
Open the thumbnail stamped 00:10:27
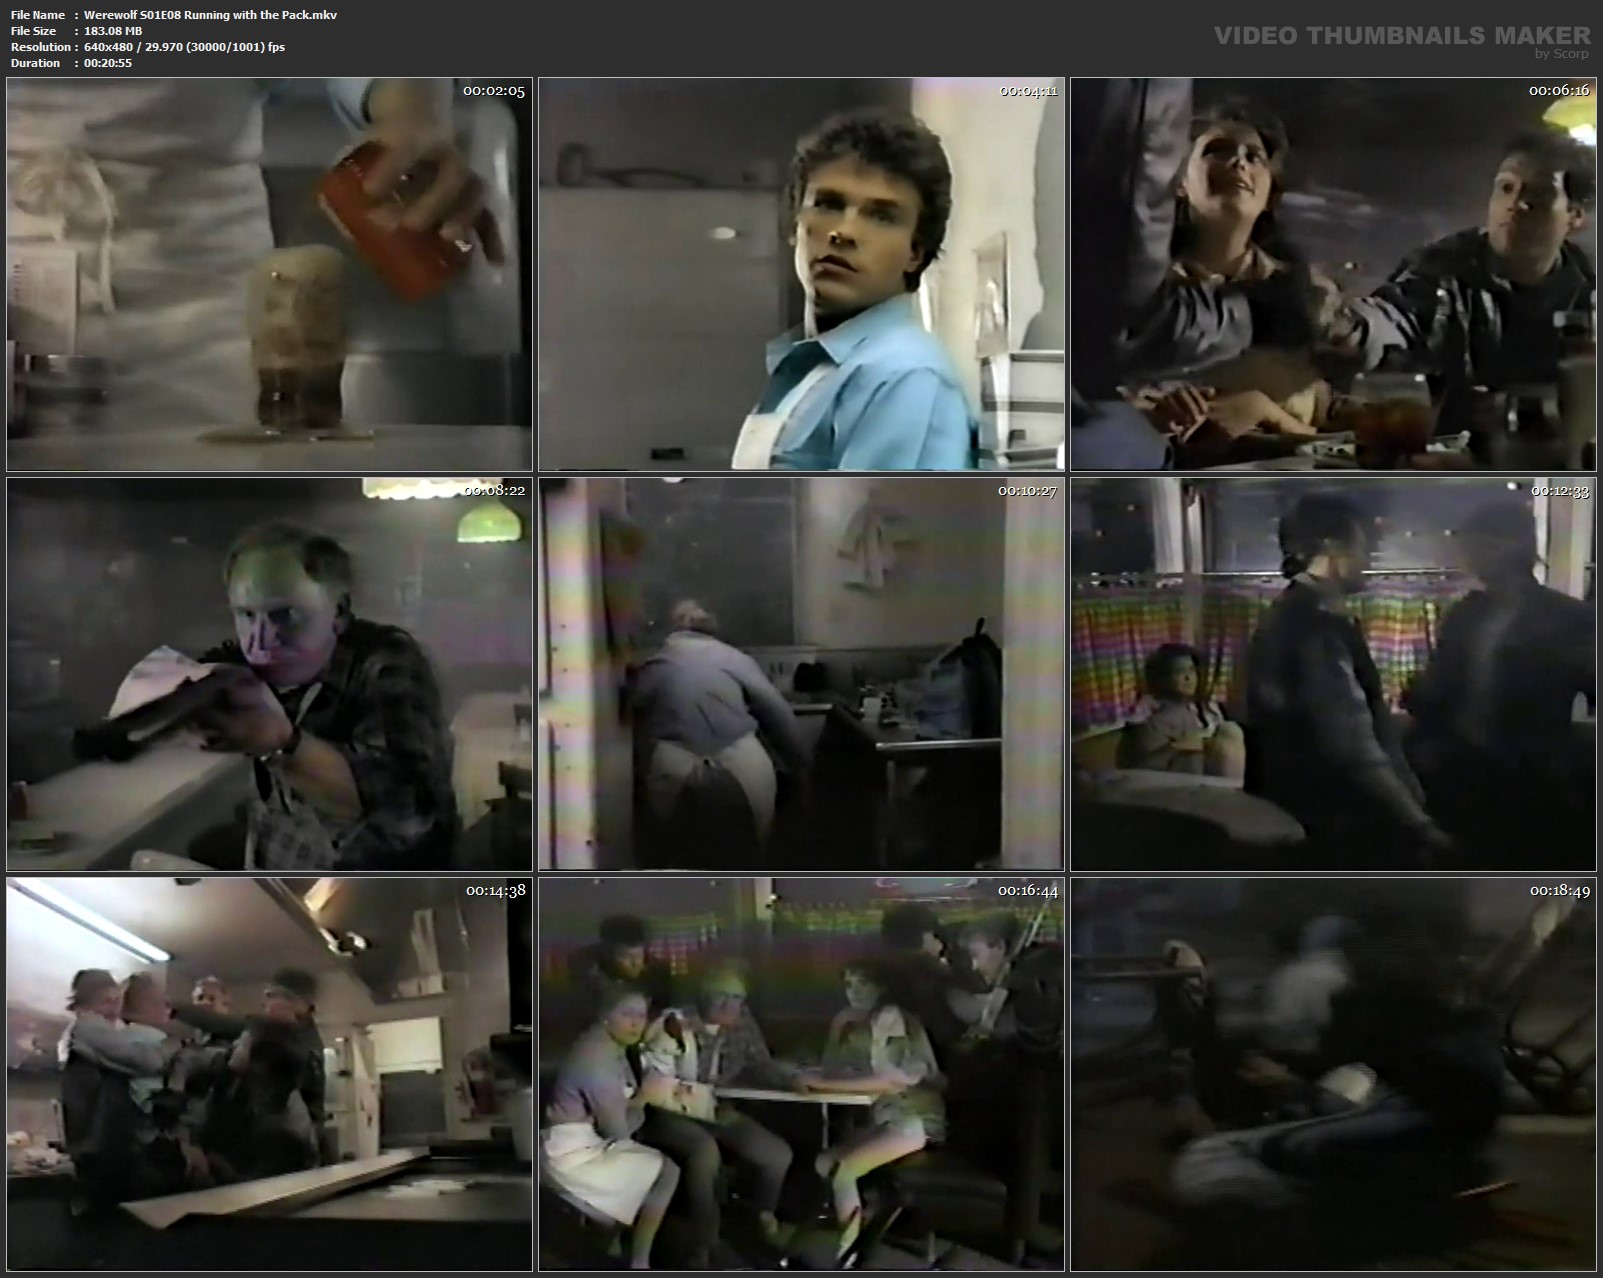(x=801, y=674)
